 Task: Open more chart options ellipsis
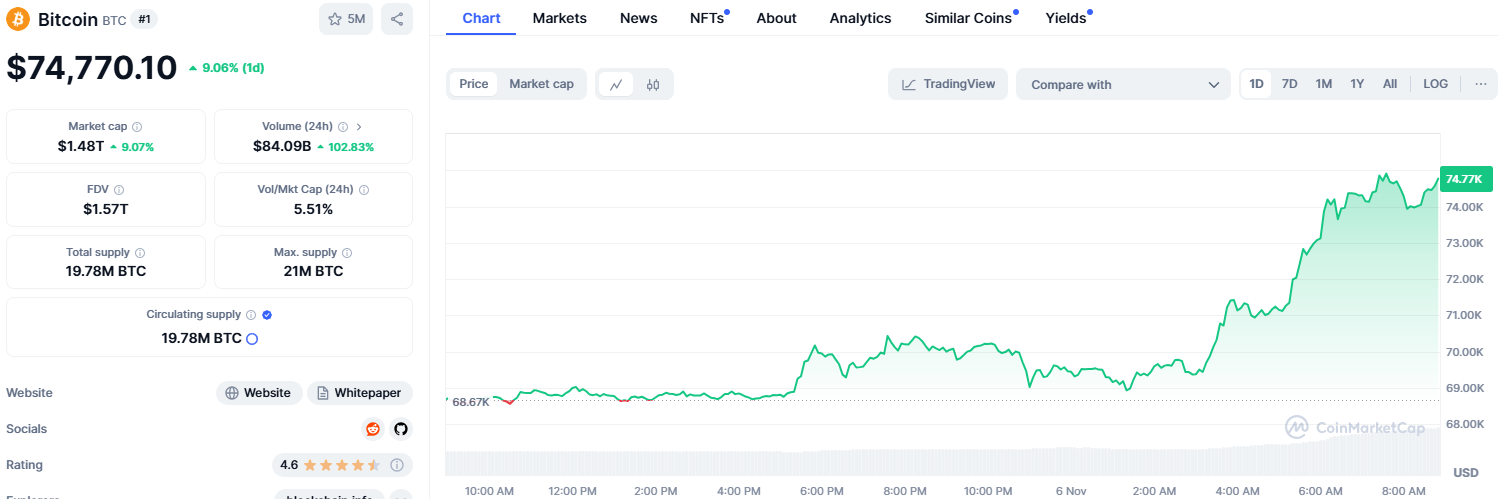coord(1480,84)
